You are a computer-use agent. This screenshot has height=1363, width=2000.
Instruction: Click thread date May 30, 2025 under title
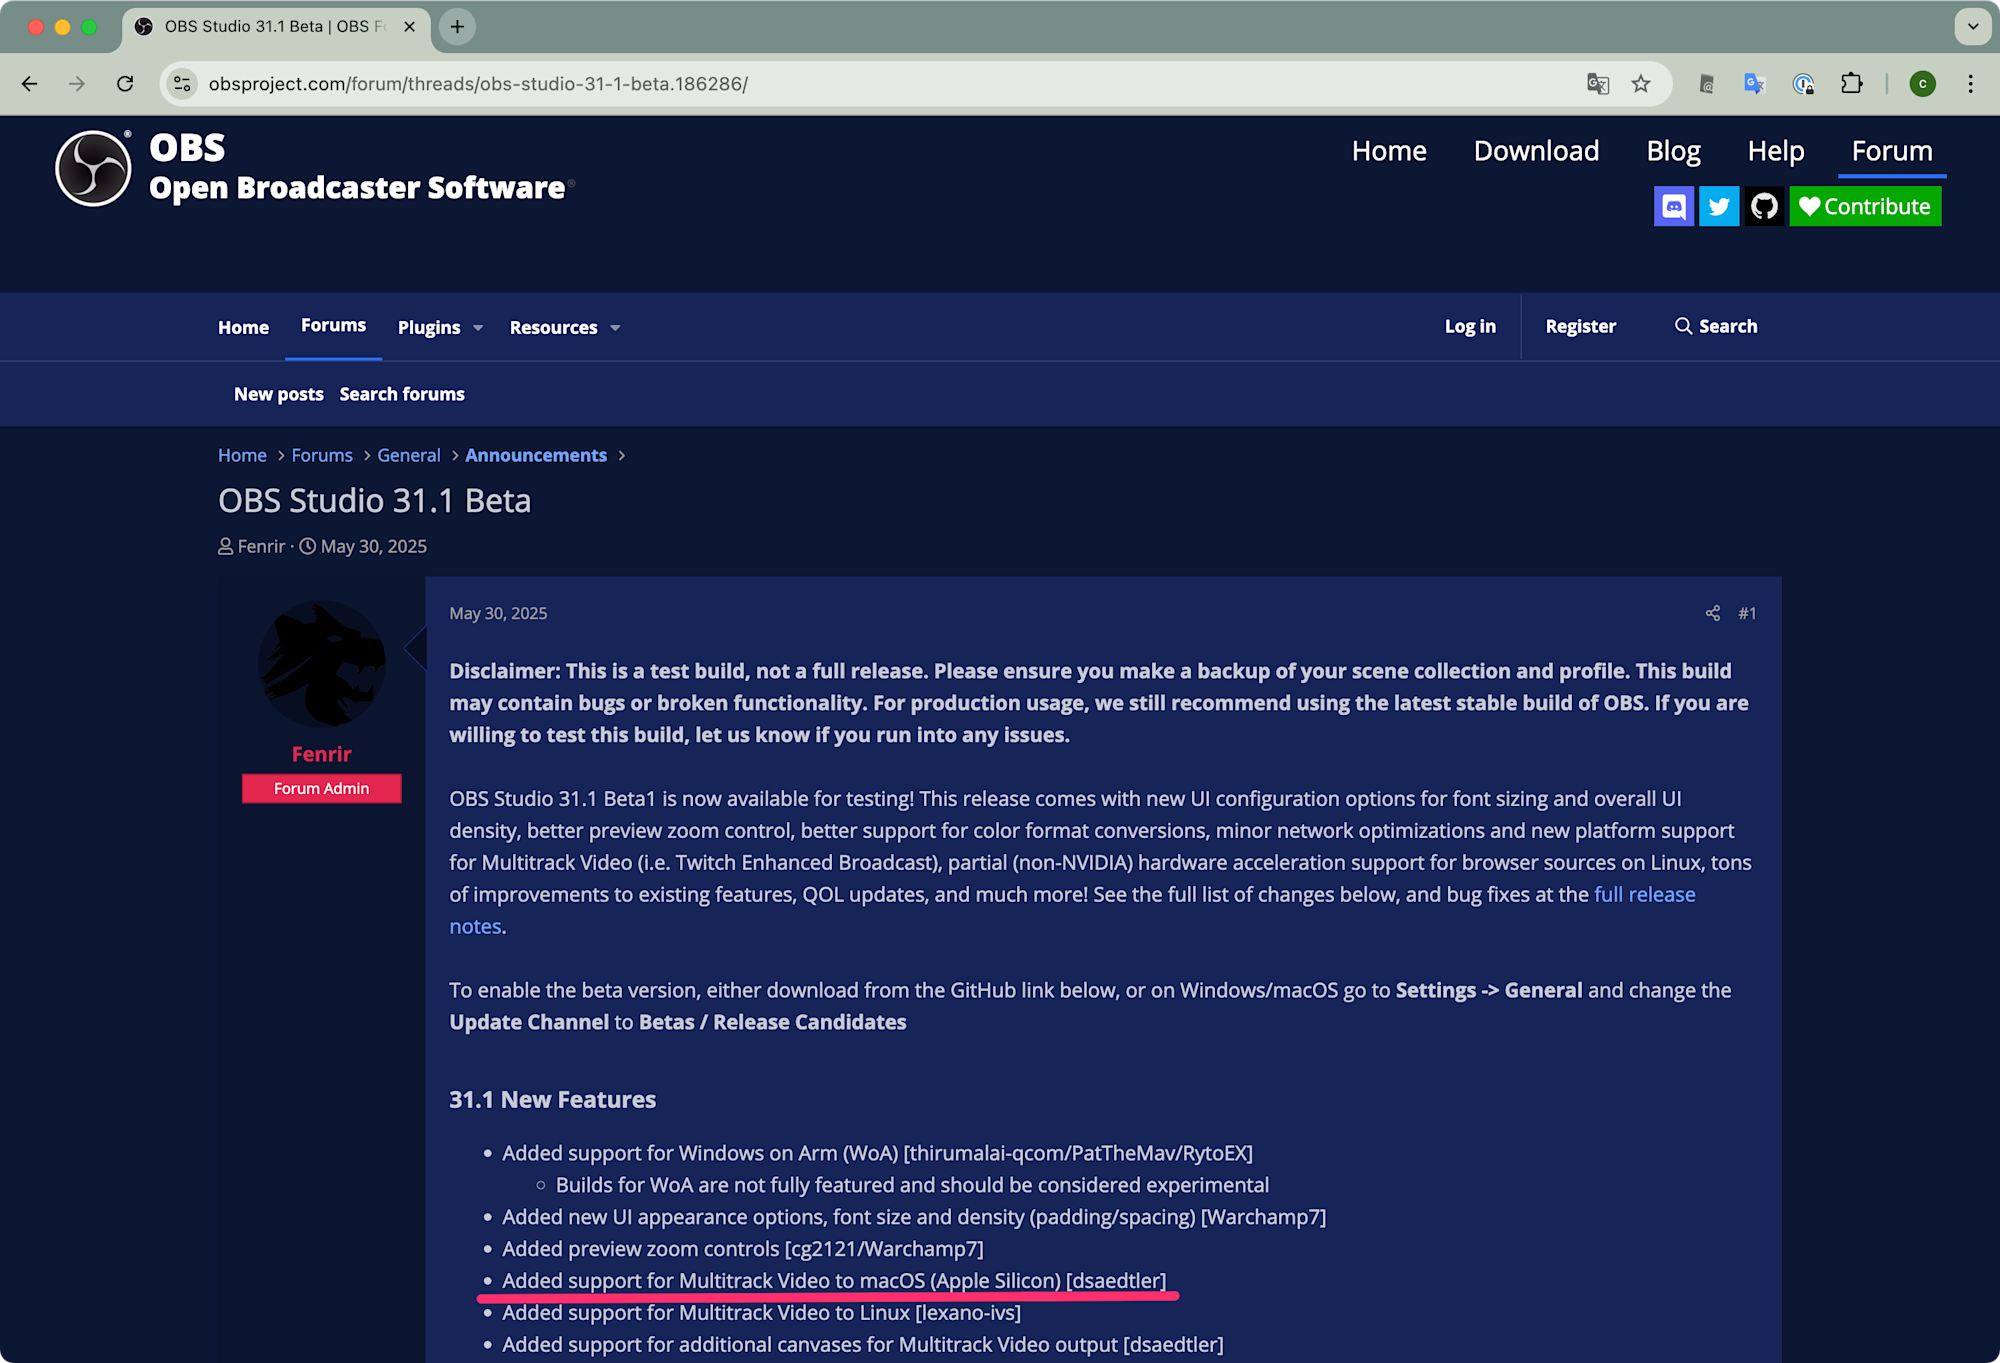pos(373,546)
